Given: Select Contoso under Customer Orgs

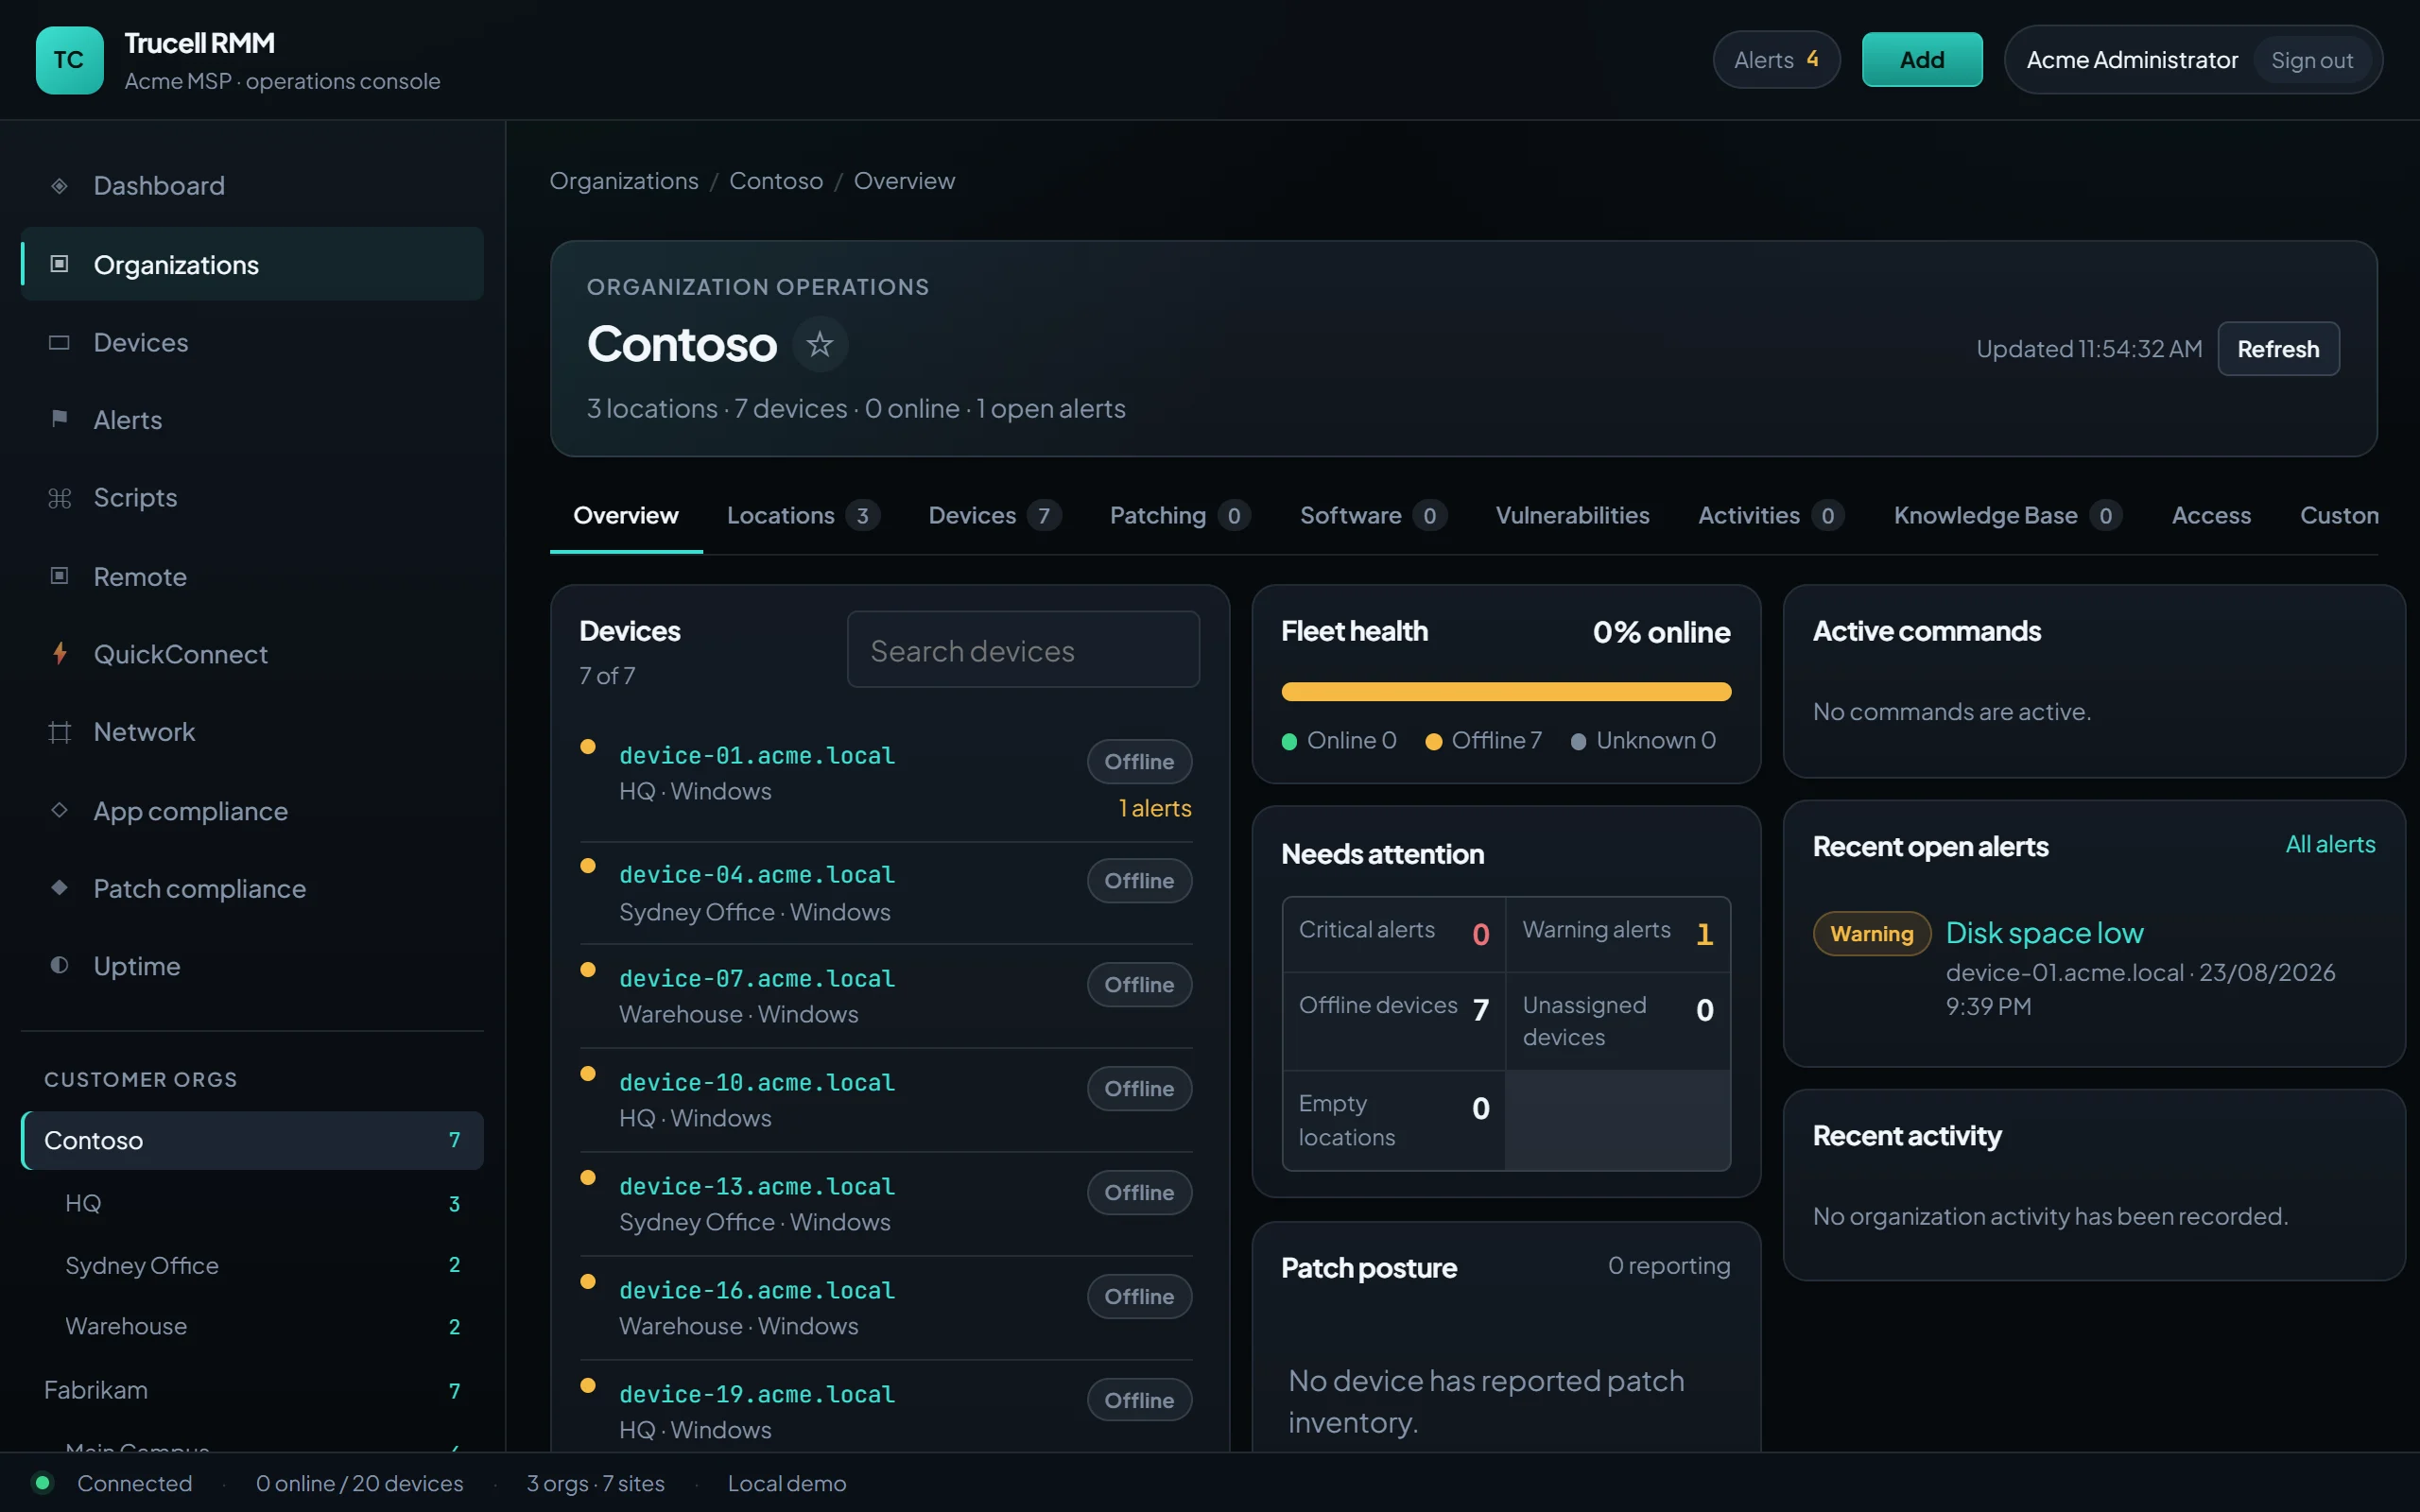Looking at the screenshot, I should (x=252, y=1141).
